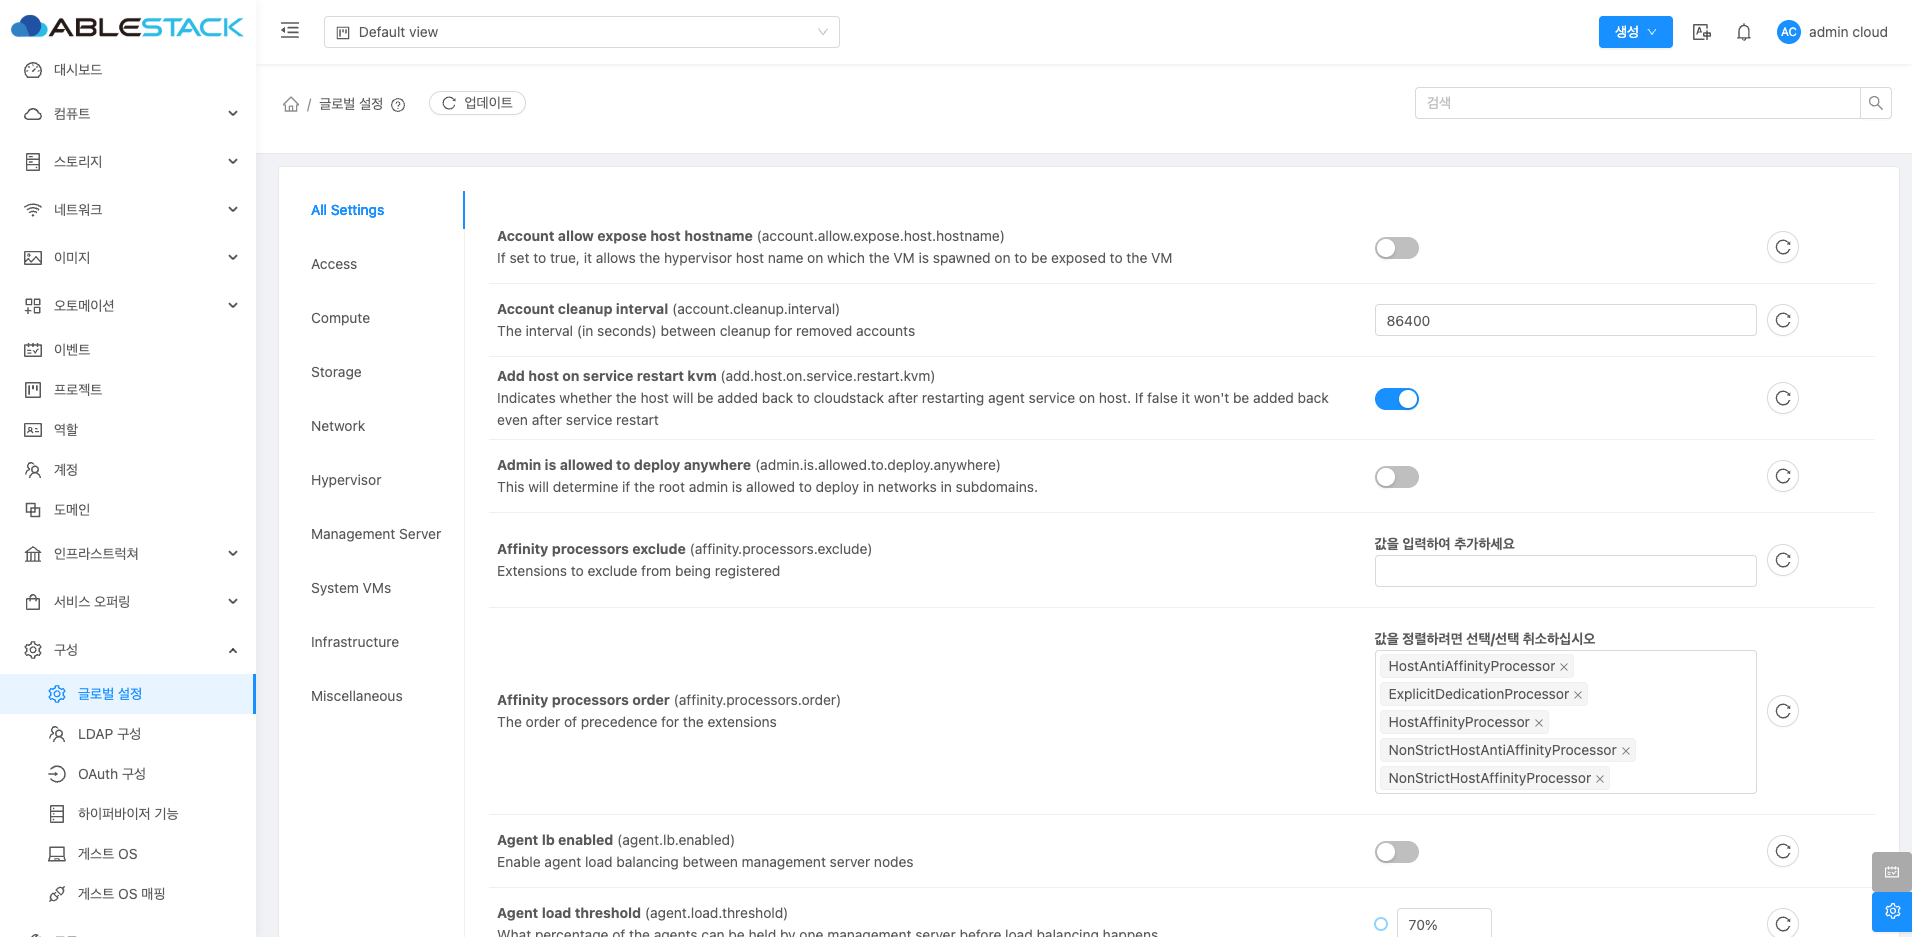This screenshot has height=937, width=1912.
Task: Reset Affinity processors order setting
Action: 1782,711
